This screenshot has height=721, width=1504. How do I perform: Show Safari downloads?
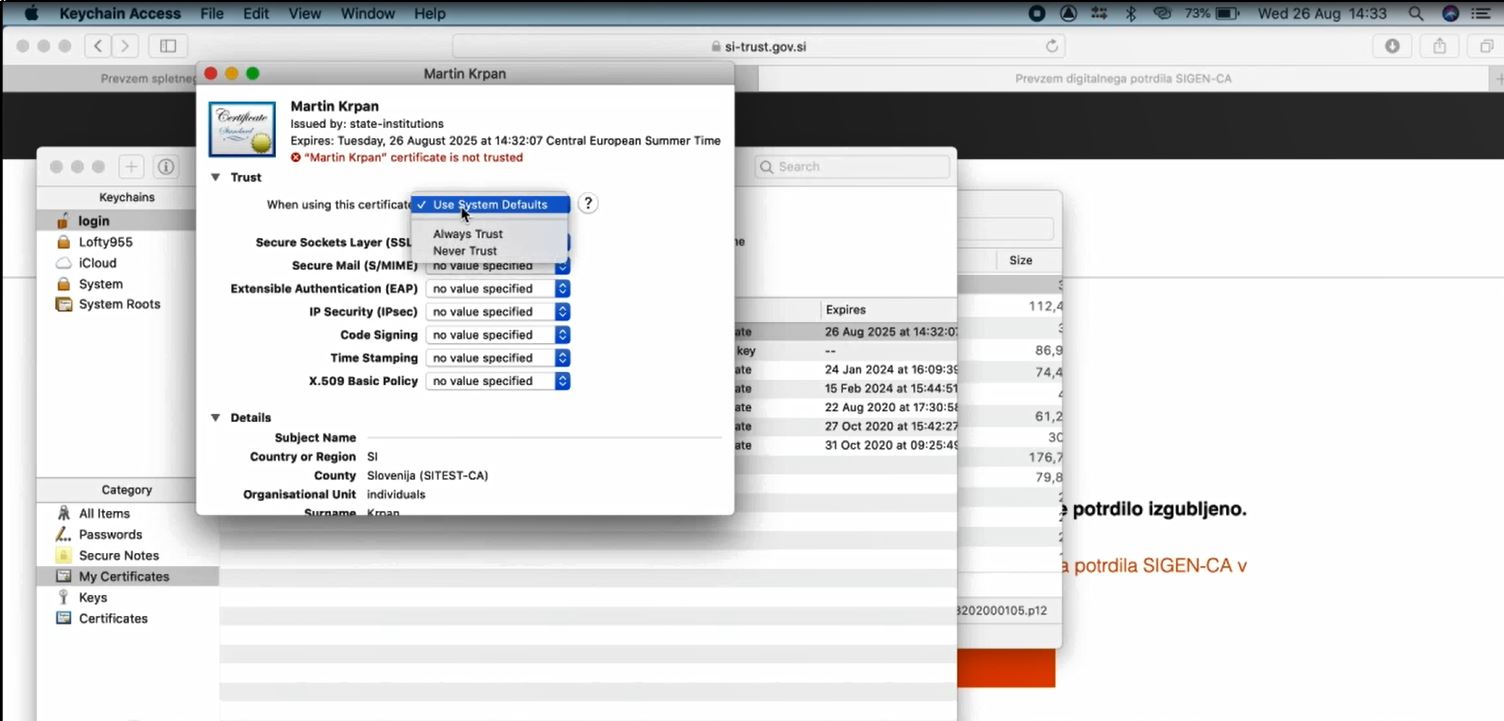click(1392, 46)
